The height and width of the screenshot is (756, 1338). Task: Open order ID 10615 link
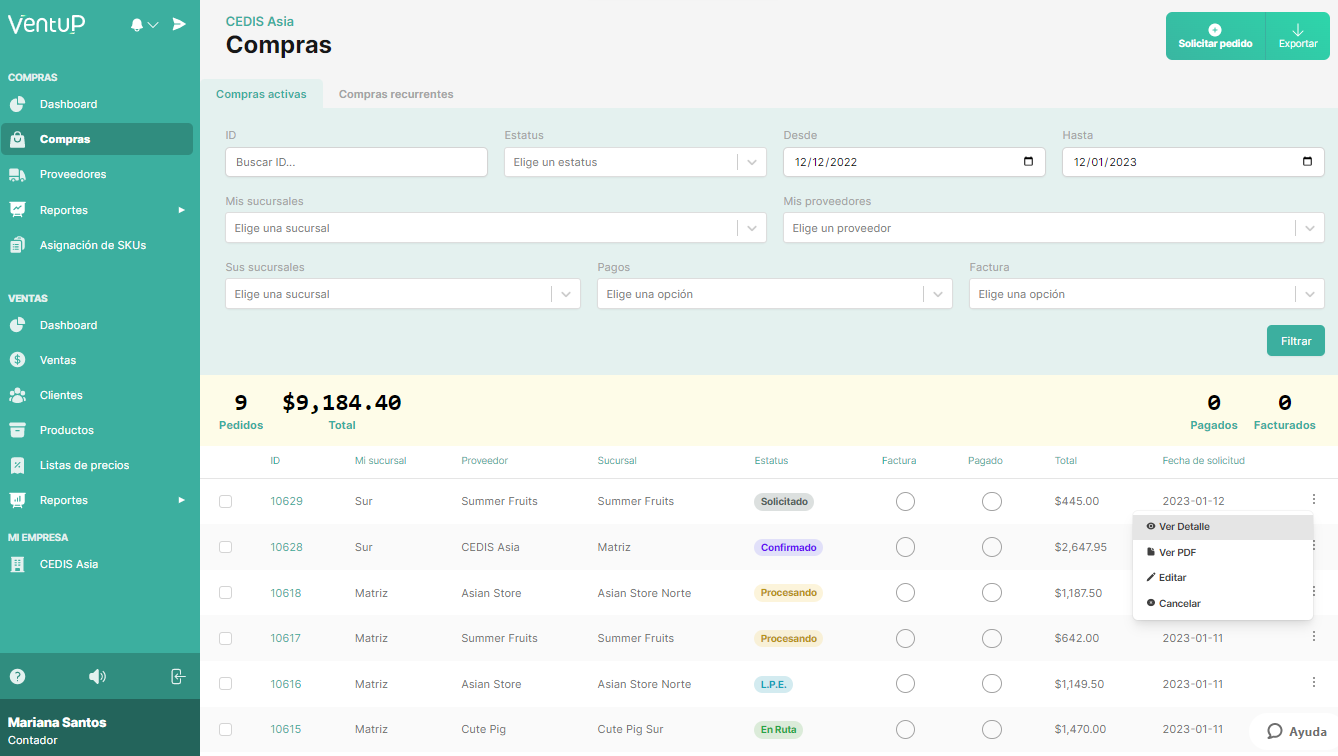coord(286,729)
